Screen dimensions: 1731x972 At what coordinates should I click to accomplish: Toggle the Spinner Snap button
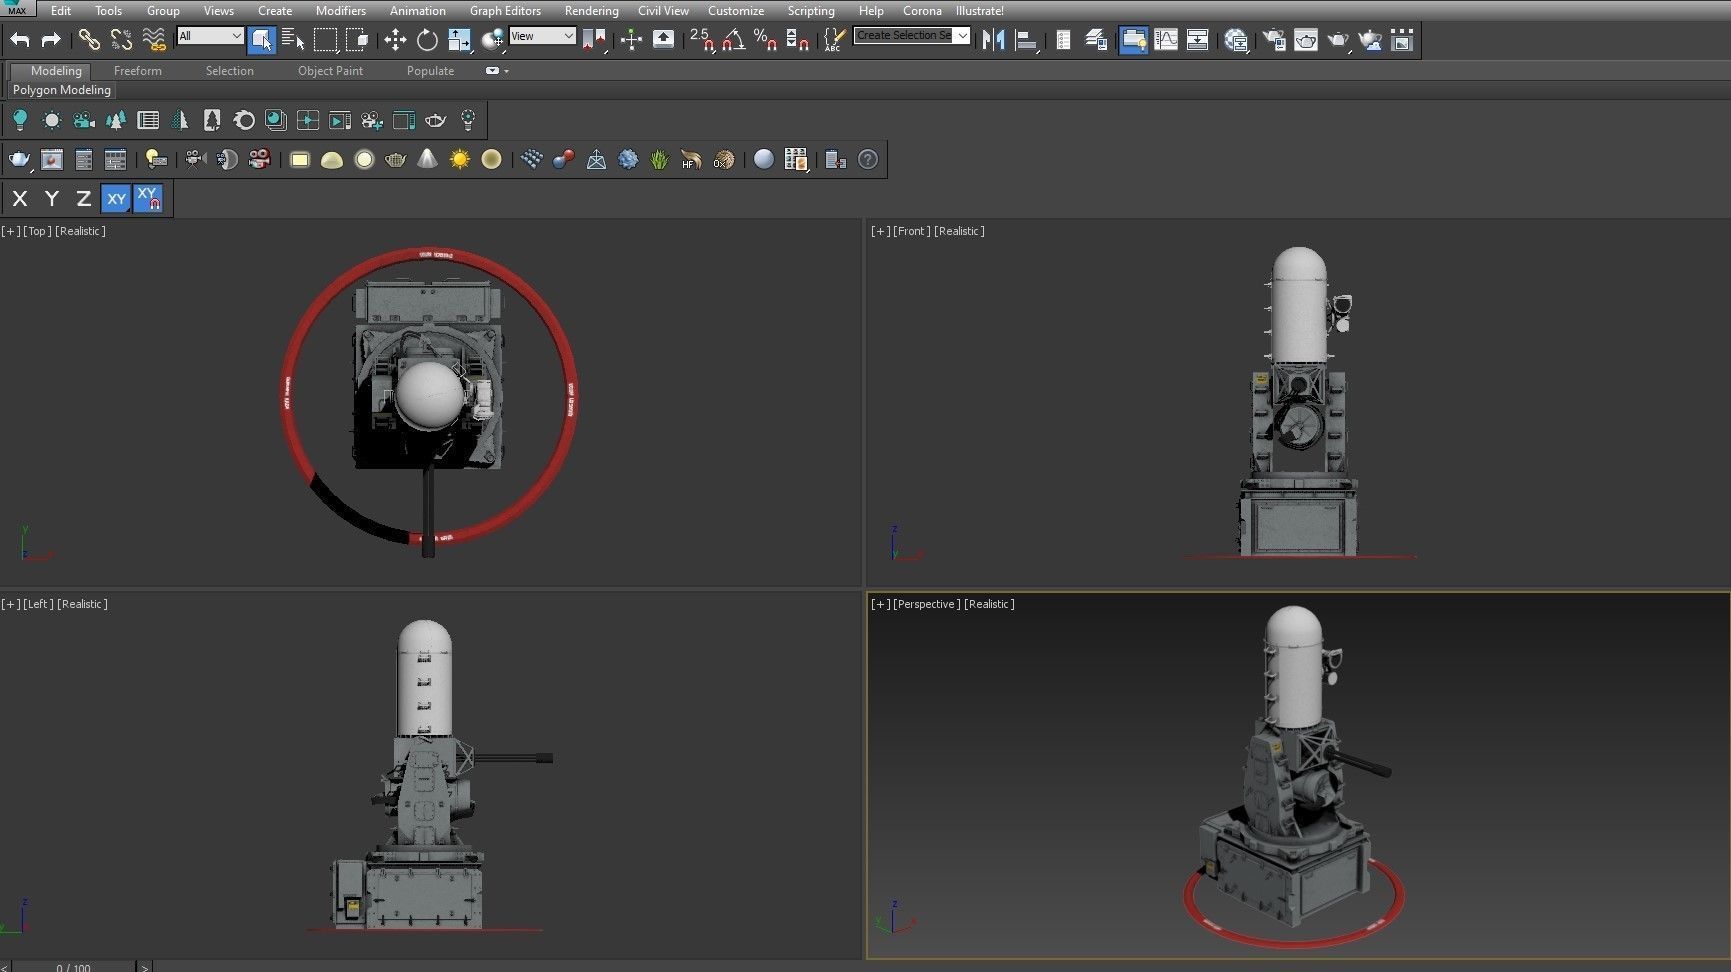click(x=797, y=40)
